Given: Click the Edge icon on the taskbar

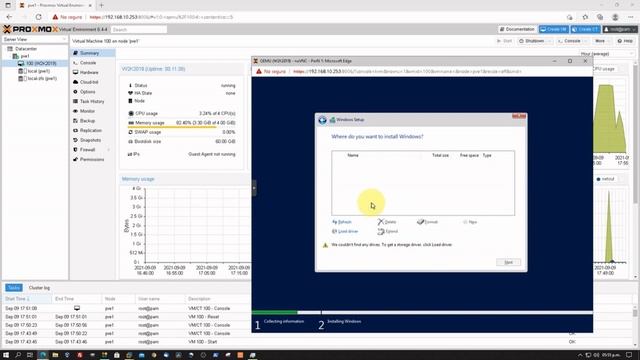Looking at the screenshot, I should [x=43, y=355].
